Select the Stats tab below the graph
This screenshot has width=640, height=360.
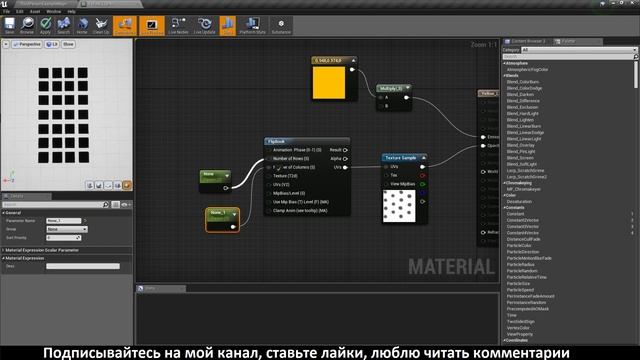click(161, 289)
